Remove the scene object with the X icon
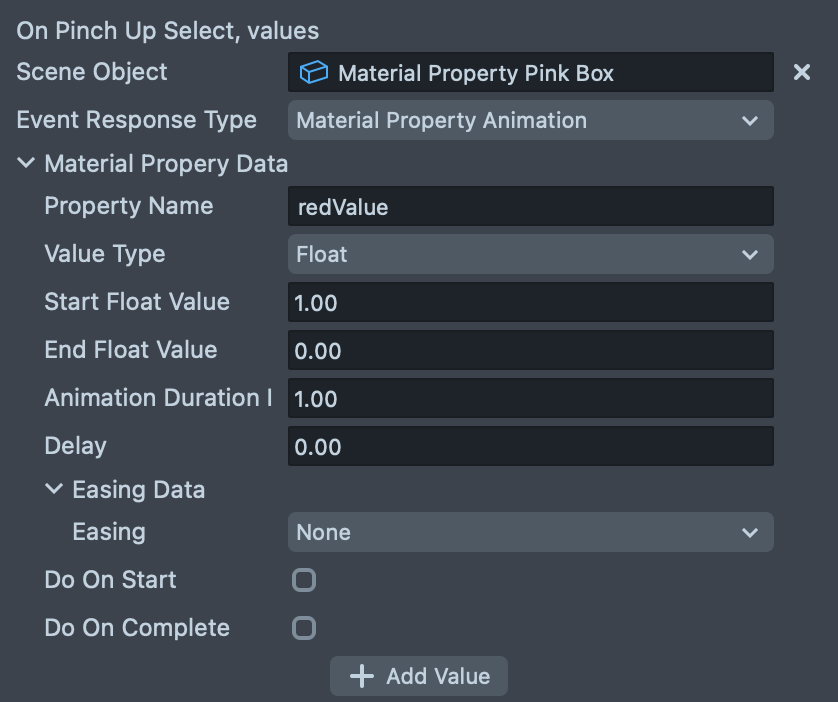This screenshot has height=702, width=838. pos(801,73)
